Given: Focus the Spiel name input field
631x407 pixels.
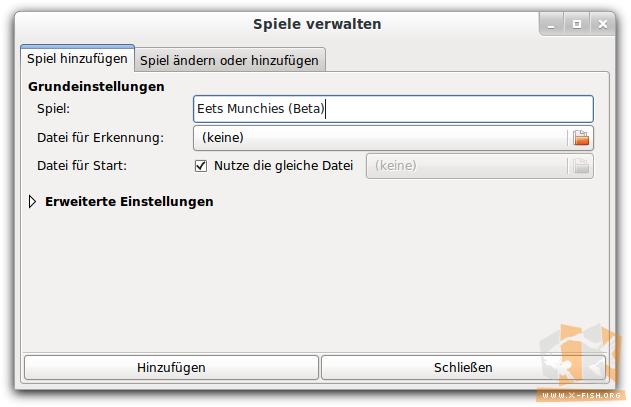Looking at the screenshot, I should (393, 109).
